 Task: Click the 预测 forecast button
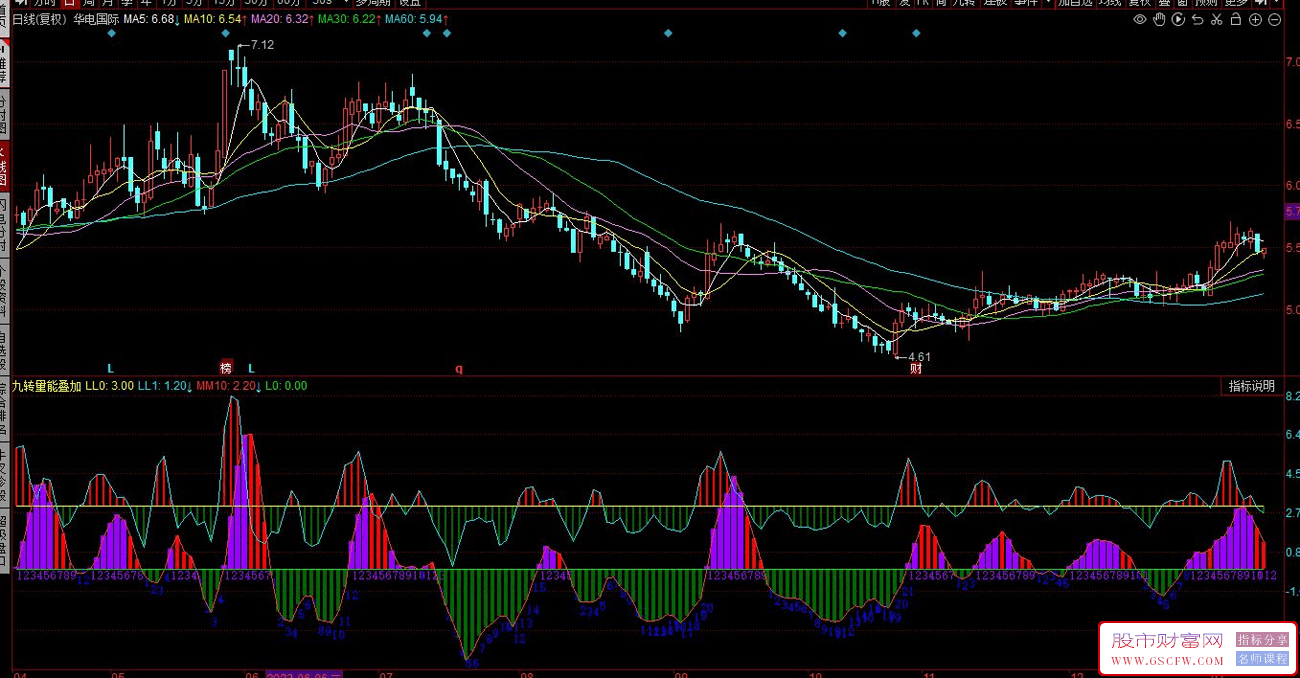pyautogui.click(x=1206, y=4)
